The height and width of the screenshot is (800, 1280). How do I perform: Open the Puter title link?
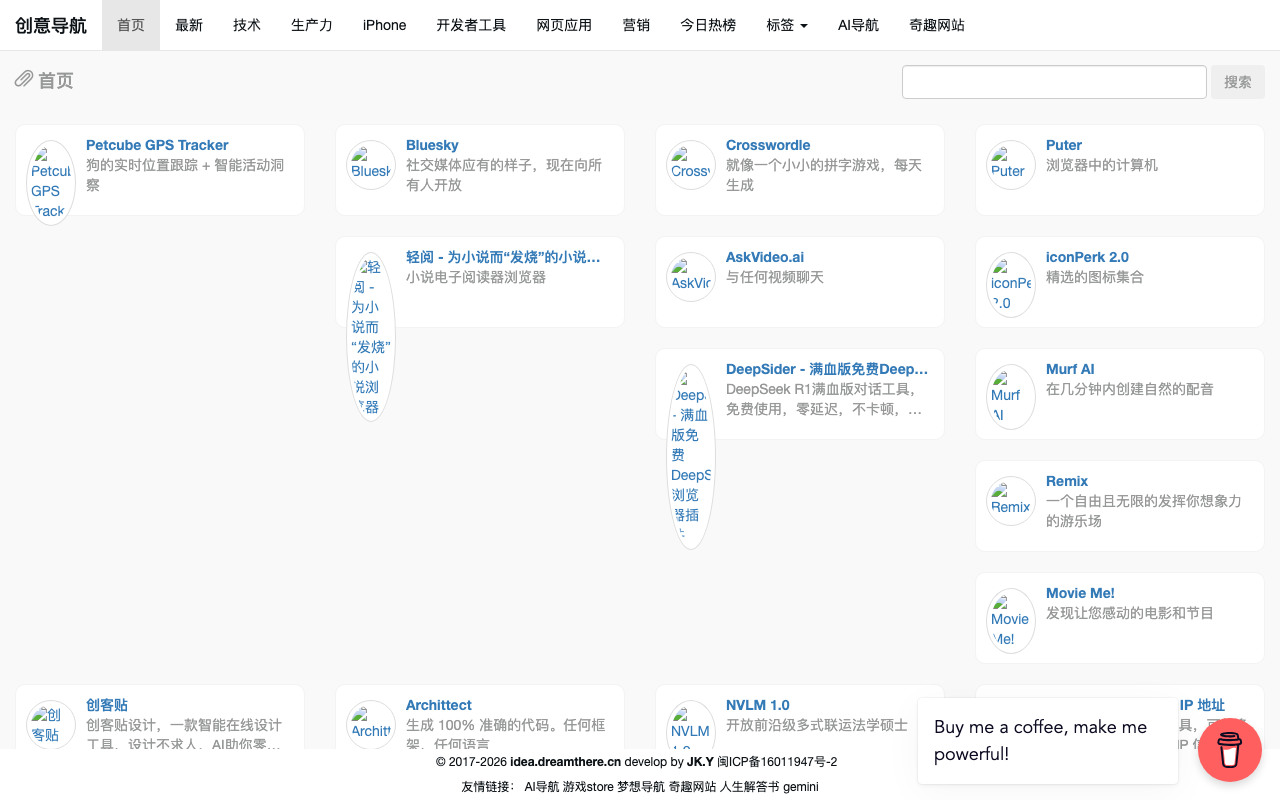click(x=1064, y=145)
